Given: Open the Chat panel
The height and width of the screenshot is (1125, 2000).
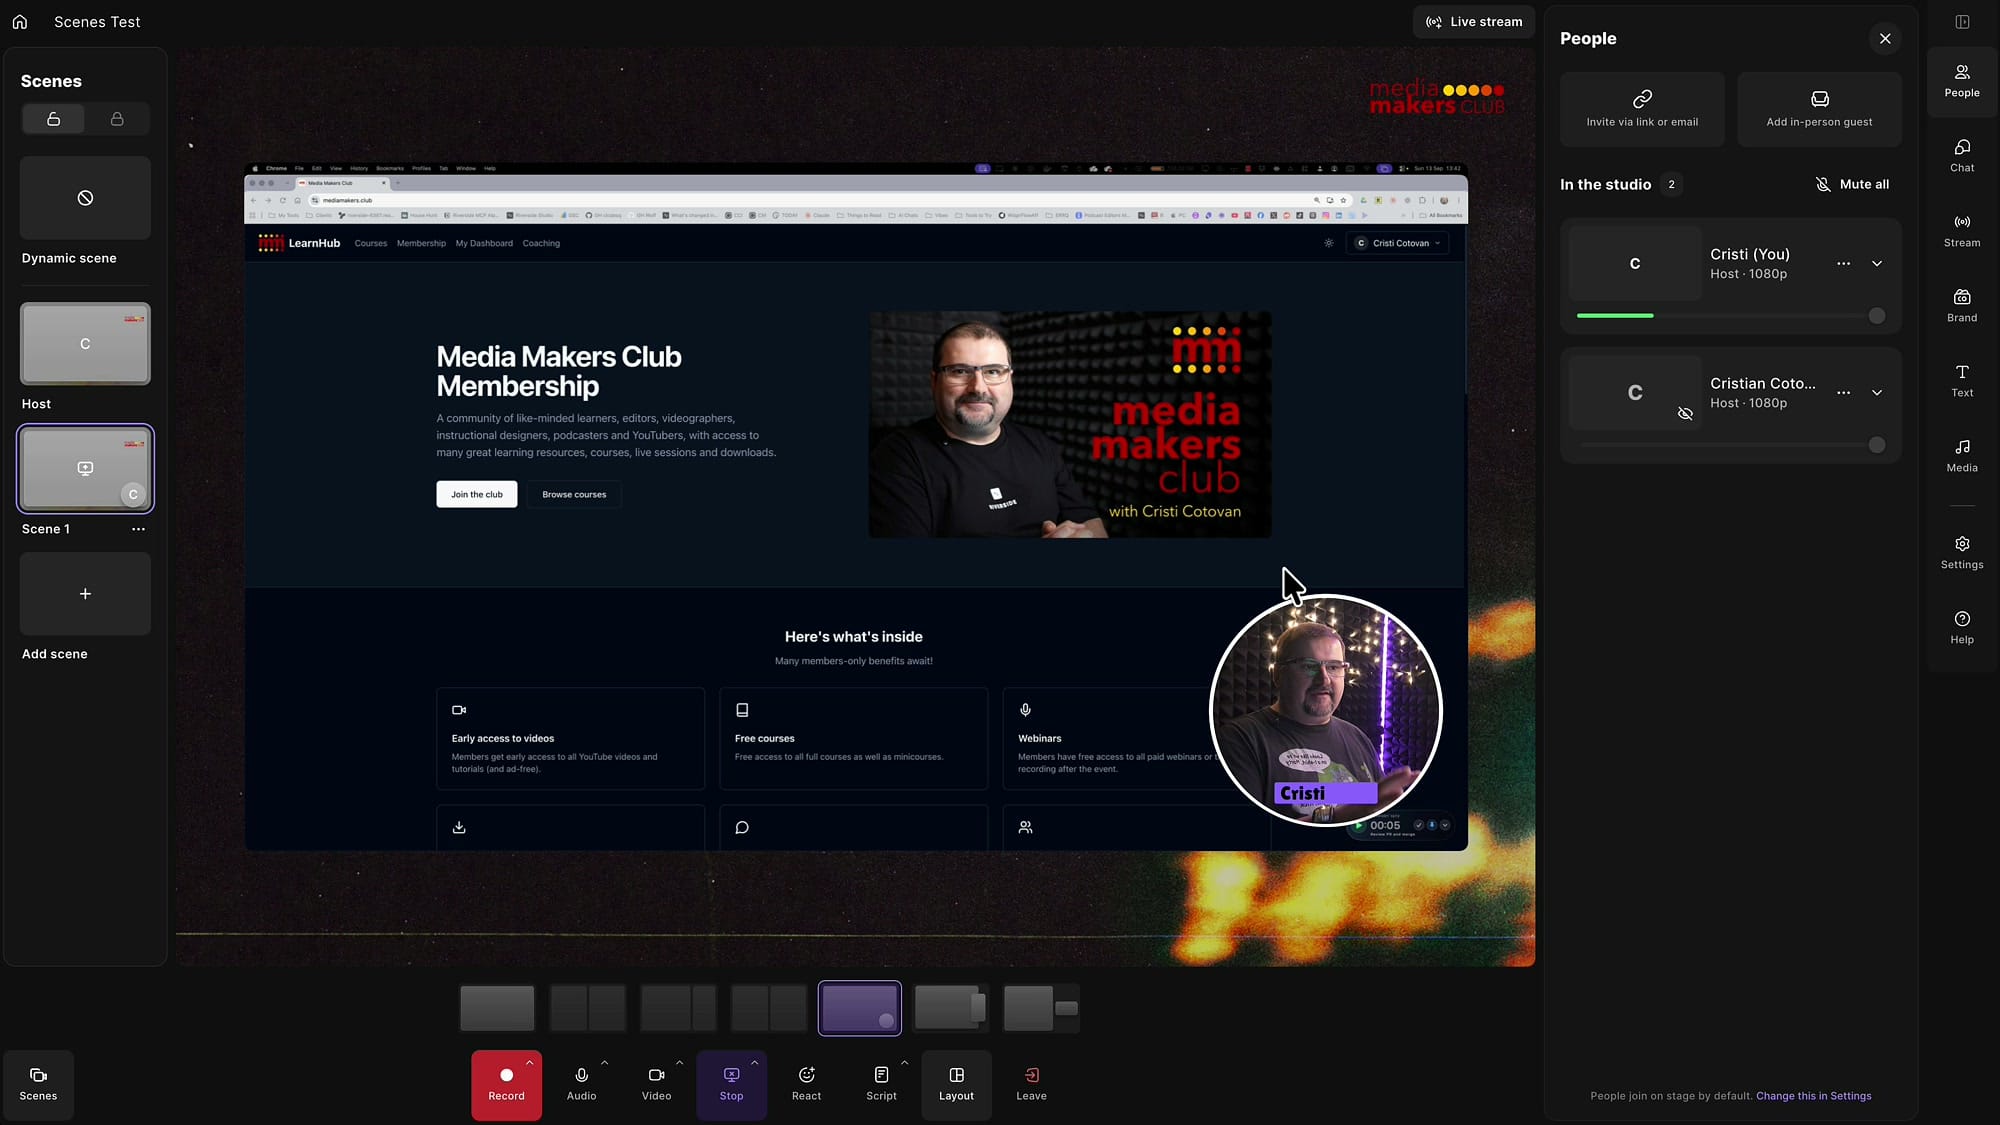Looking at the screenshot, I should pyautogui.click(x=1962, y=156).
